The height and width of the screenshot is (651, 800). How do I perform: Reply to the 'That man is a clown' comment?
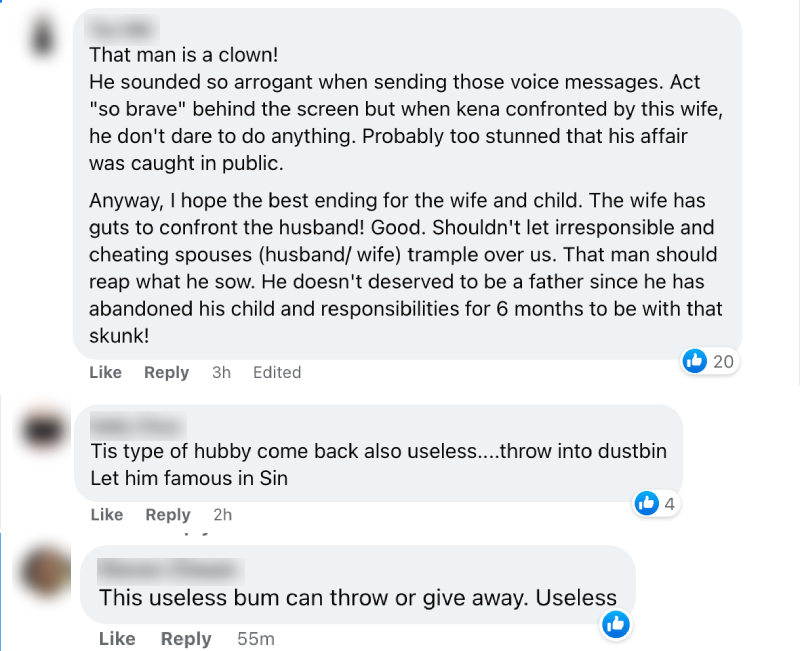(166, 372)
